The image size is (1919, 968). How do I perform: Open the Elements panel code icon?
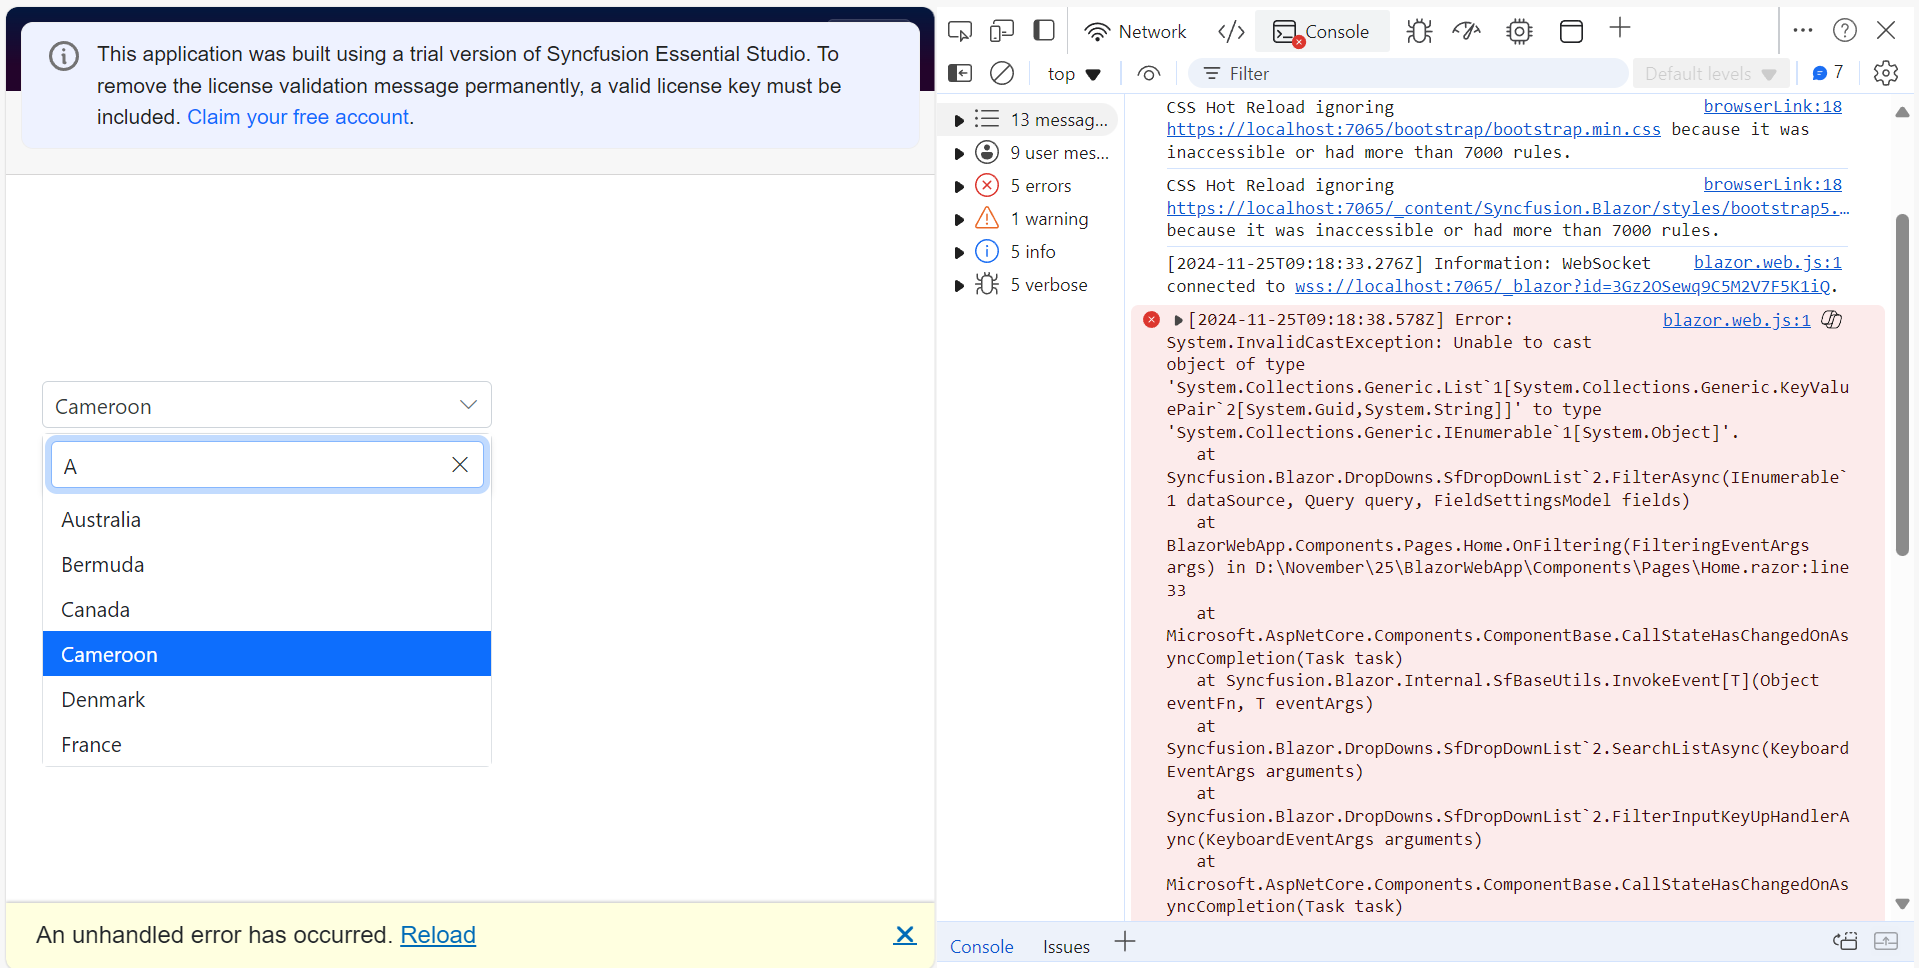click(1231, 31)
